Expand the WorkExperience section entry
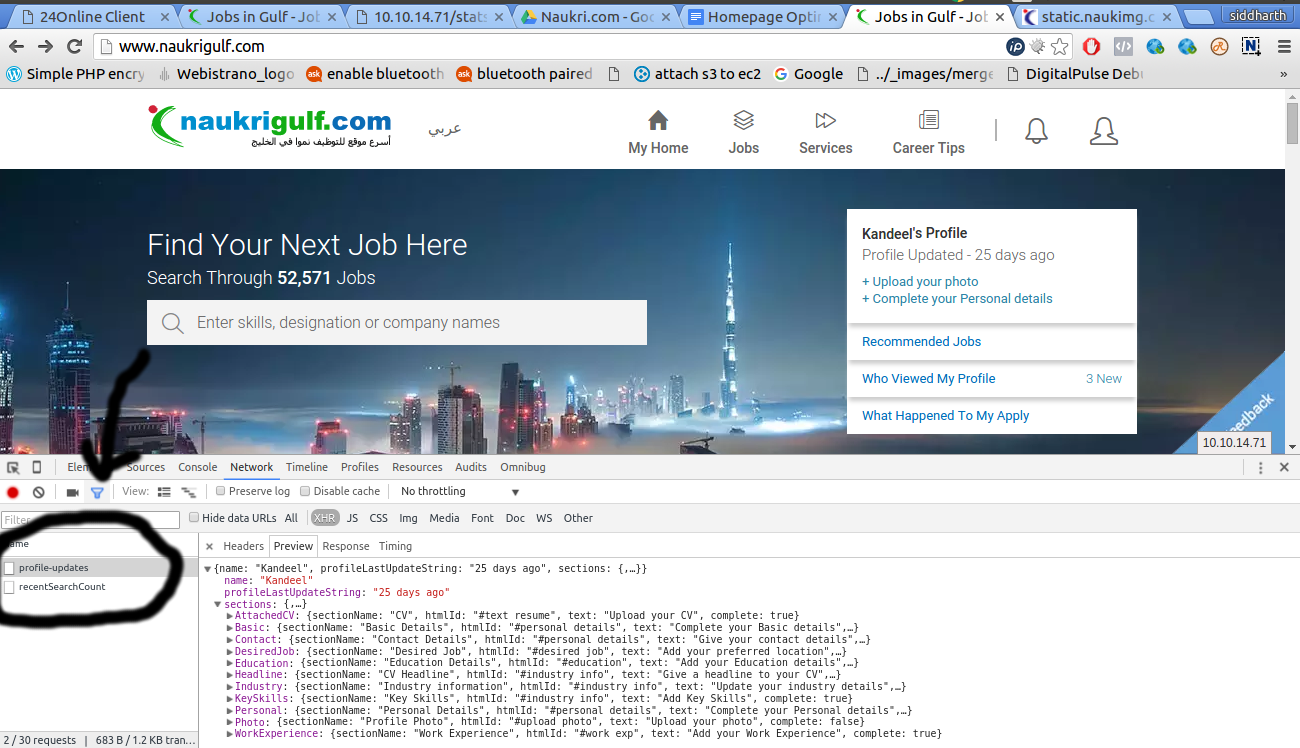 pos(230,734)
